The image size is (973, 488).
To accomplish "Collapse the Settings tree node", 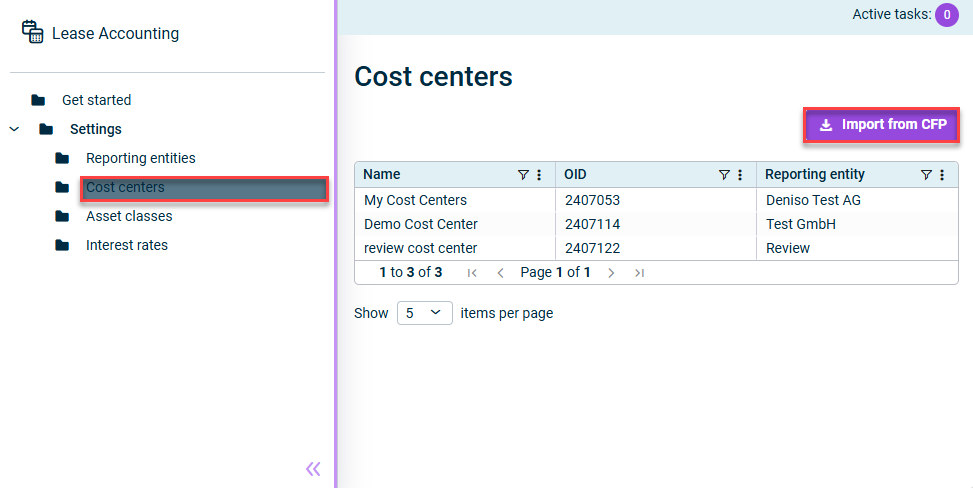I will coord(15,129).
